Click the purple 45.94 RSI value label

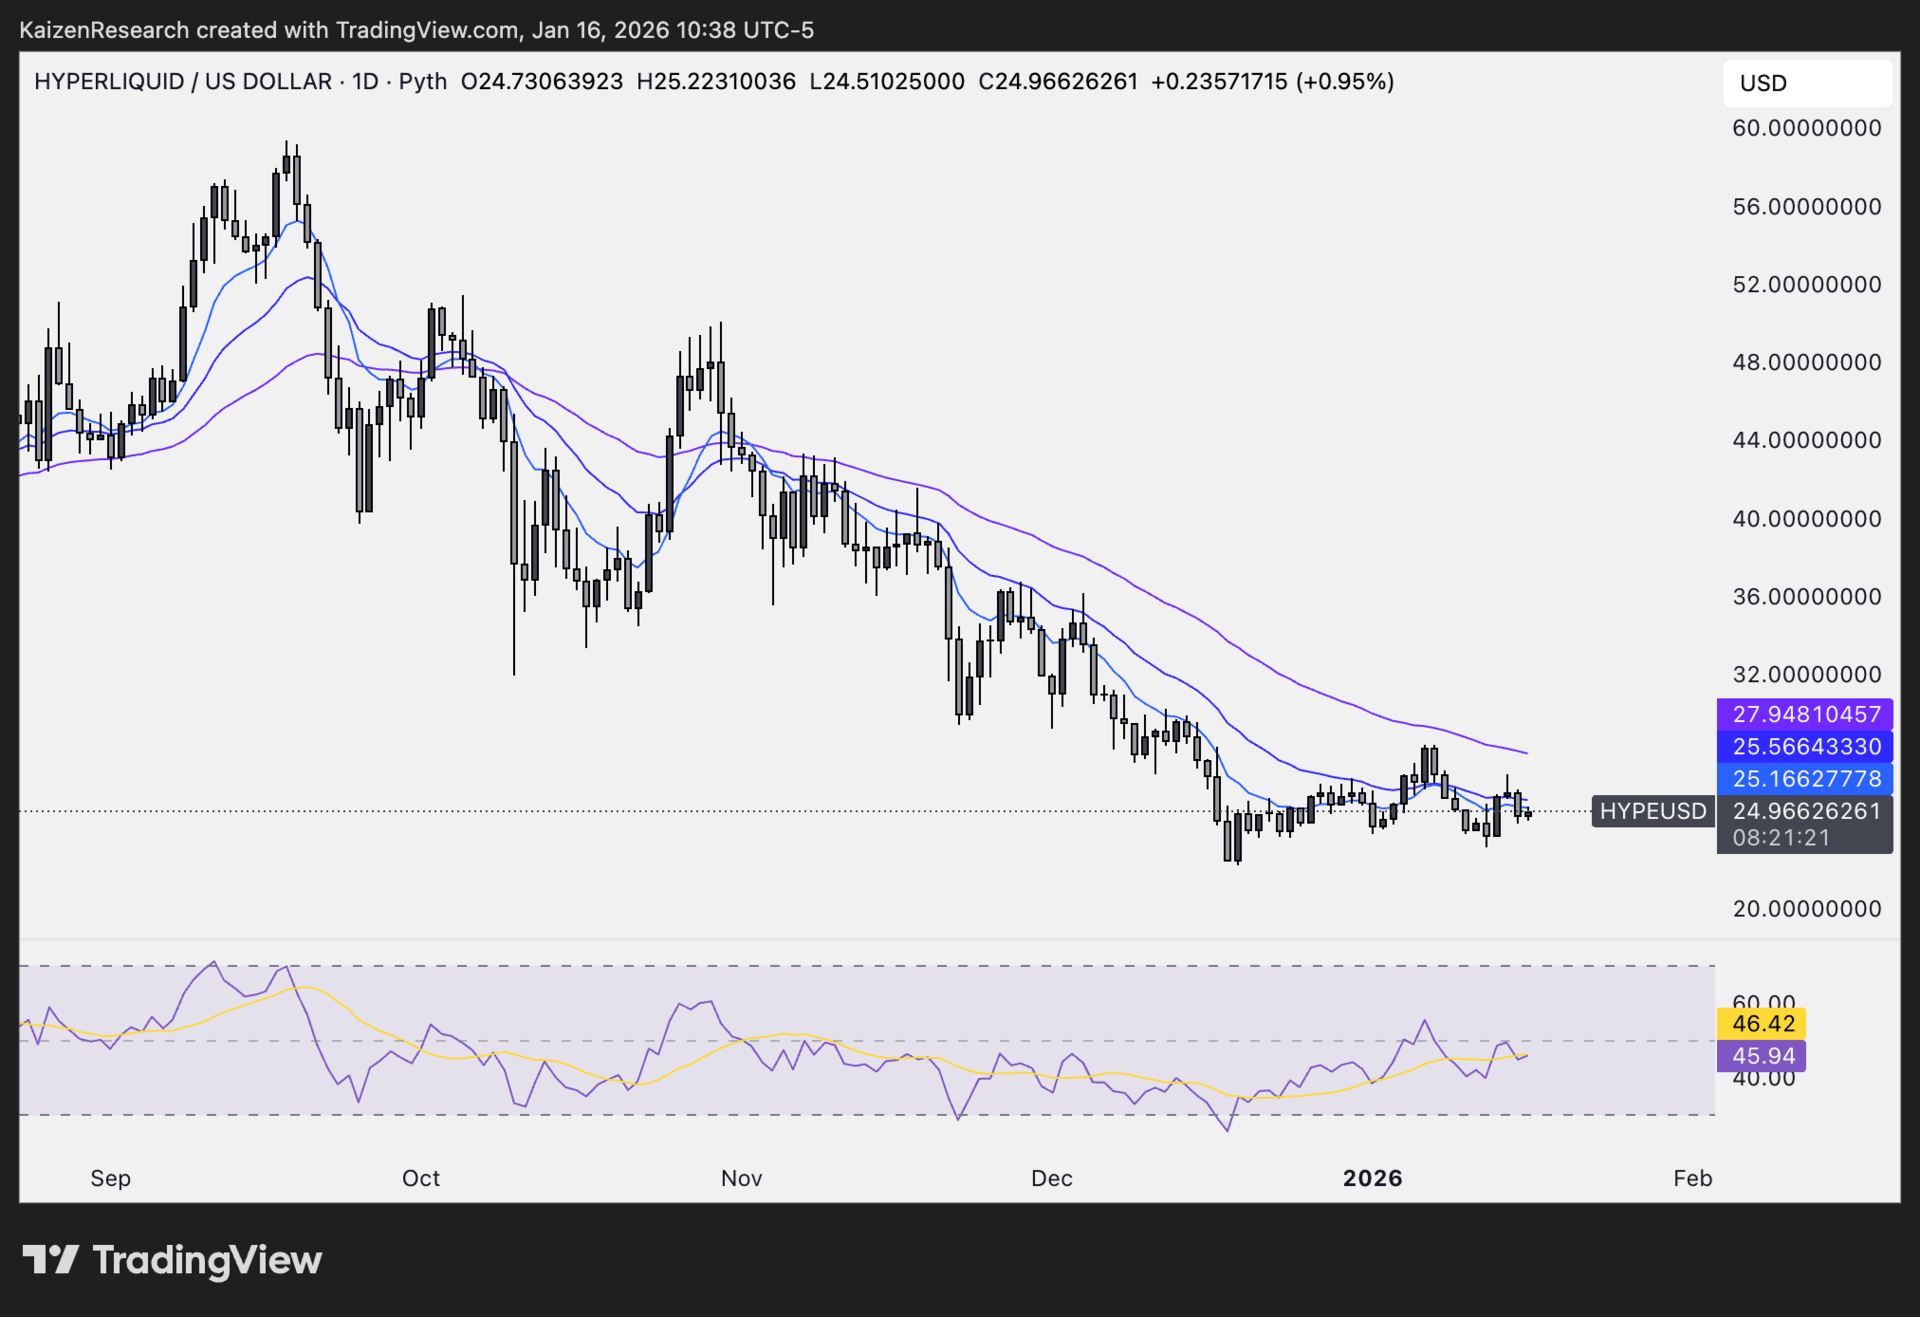point(1762,1055)
